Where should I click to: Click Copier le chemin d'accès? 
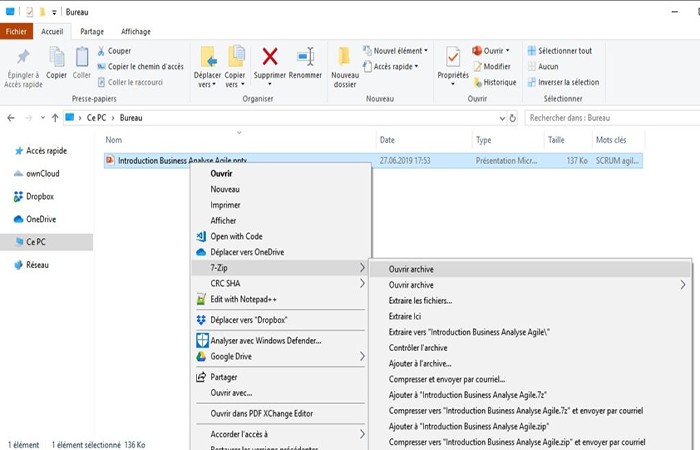(x=141, y=67)
